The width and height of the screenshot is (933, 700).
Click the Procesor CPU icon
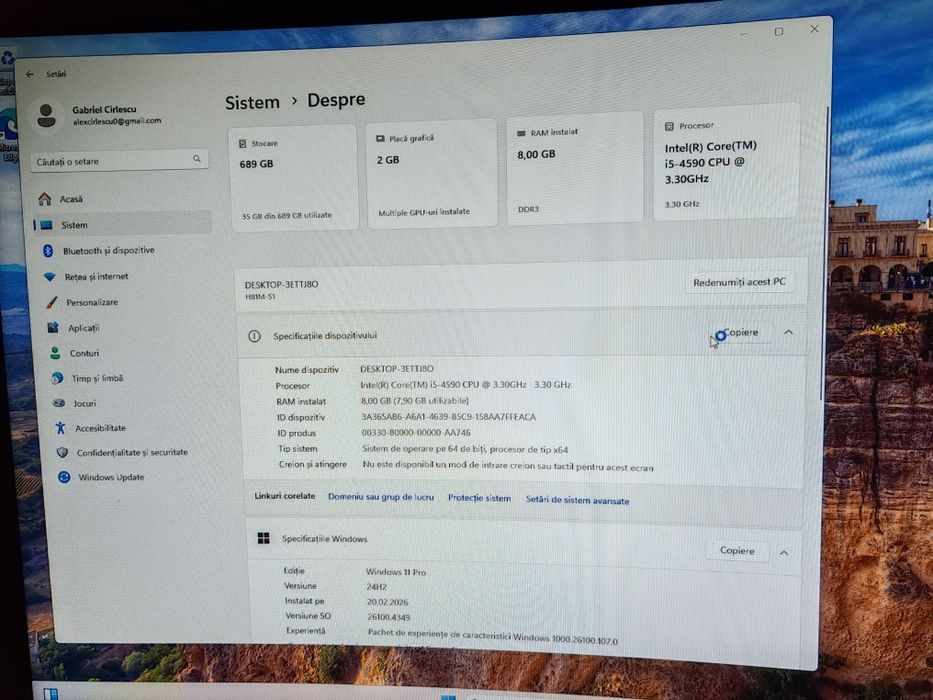click(x=669, y=126)
